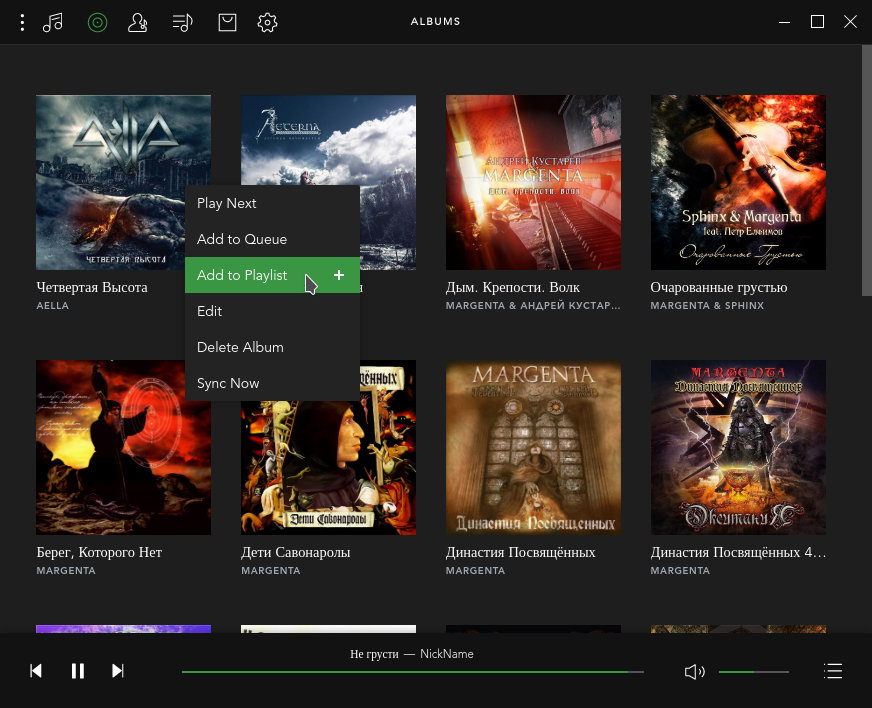This screenshot has height=708, width=872.
Task: Open the Династия Посвящённых album cover
Action: [533, 447]
